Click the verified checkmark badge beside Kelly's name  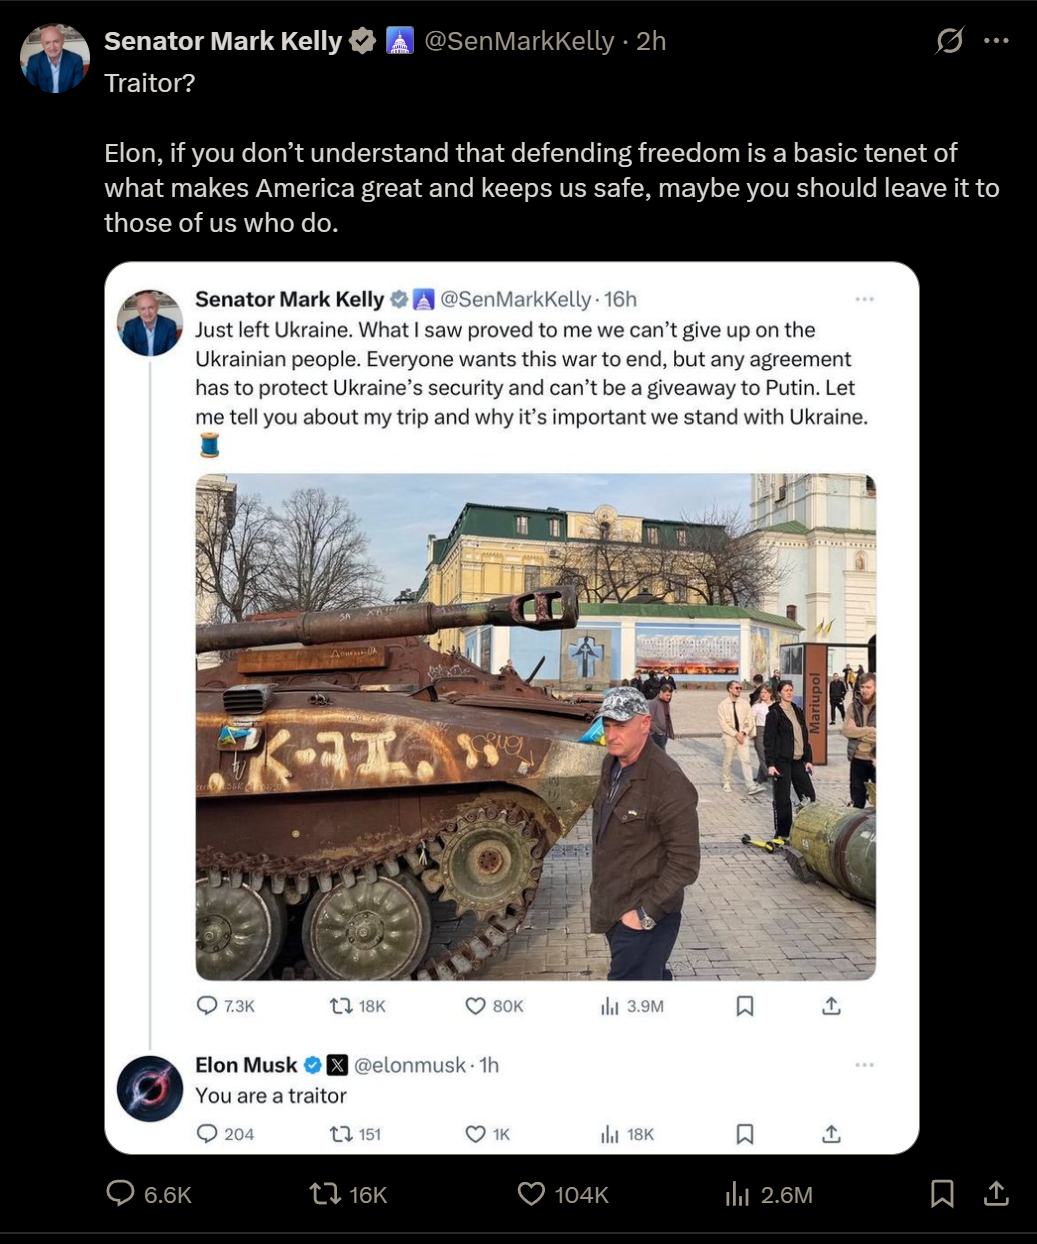362,41
